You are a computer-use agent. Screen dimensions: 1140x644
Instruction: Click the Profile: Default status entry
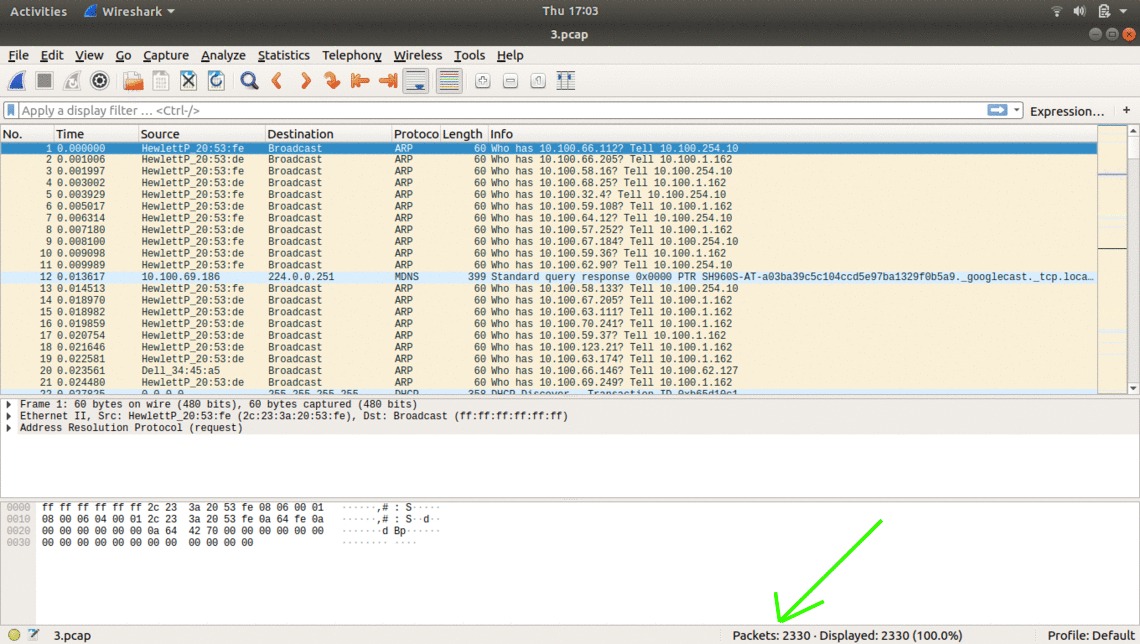point(1091,635)
